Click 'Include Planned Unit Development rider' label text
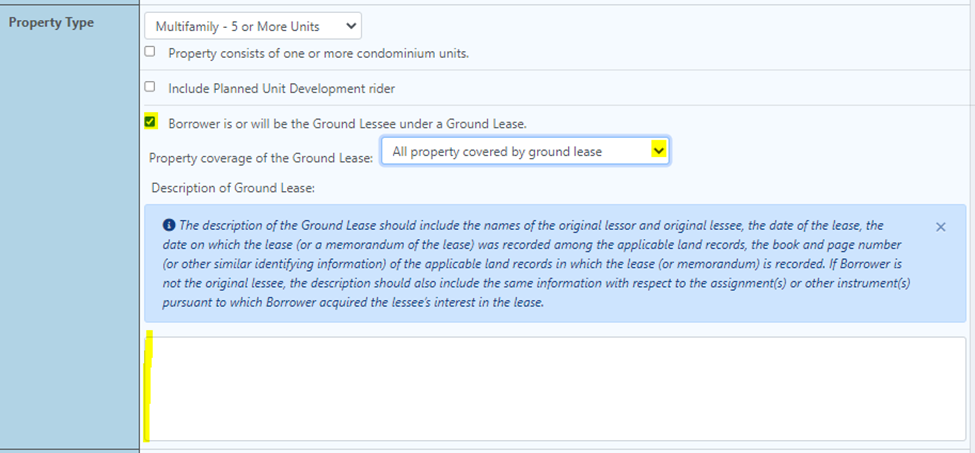This screenshot has width=975, height=453. [282, 89]
